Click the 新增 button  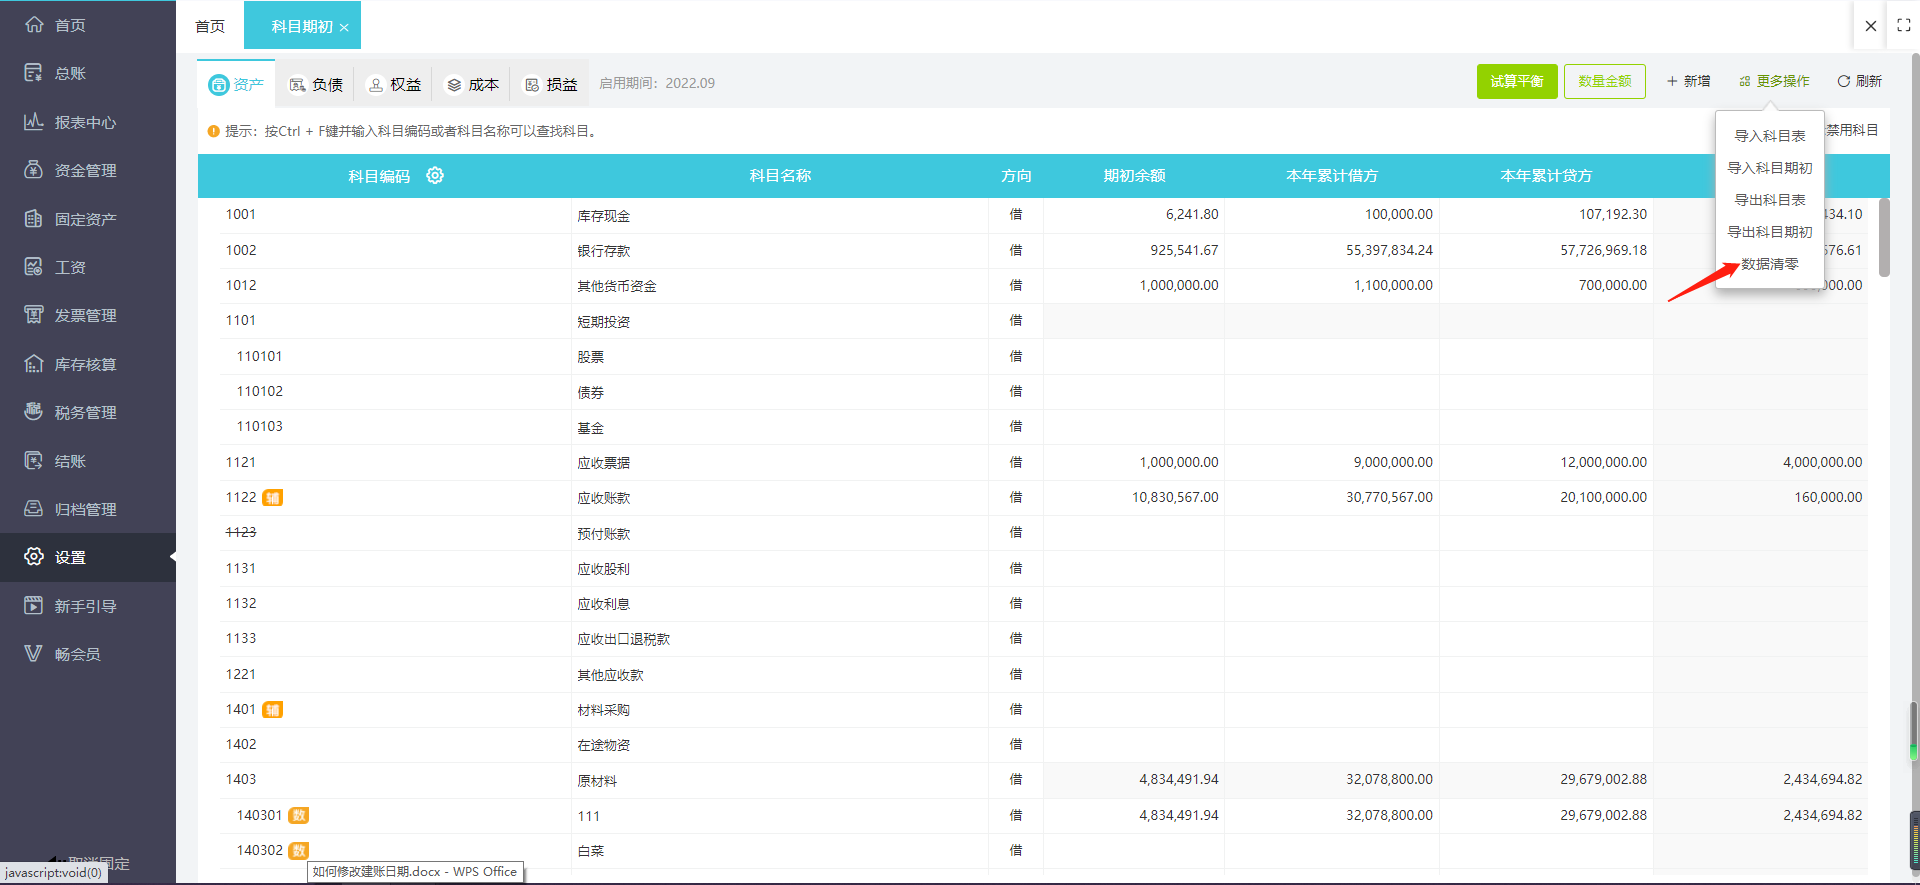1688,82
